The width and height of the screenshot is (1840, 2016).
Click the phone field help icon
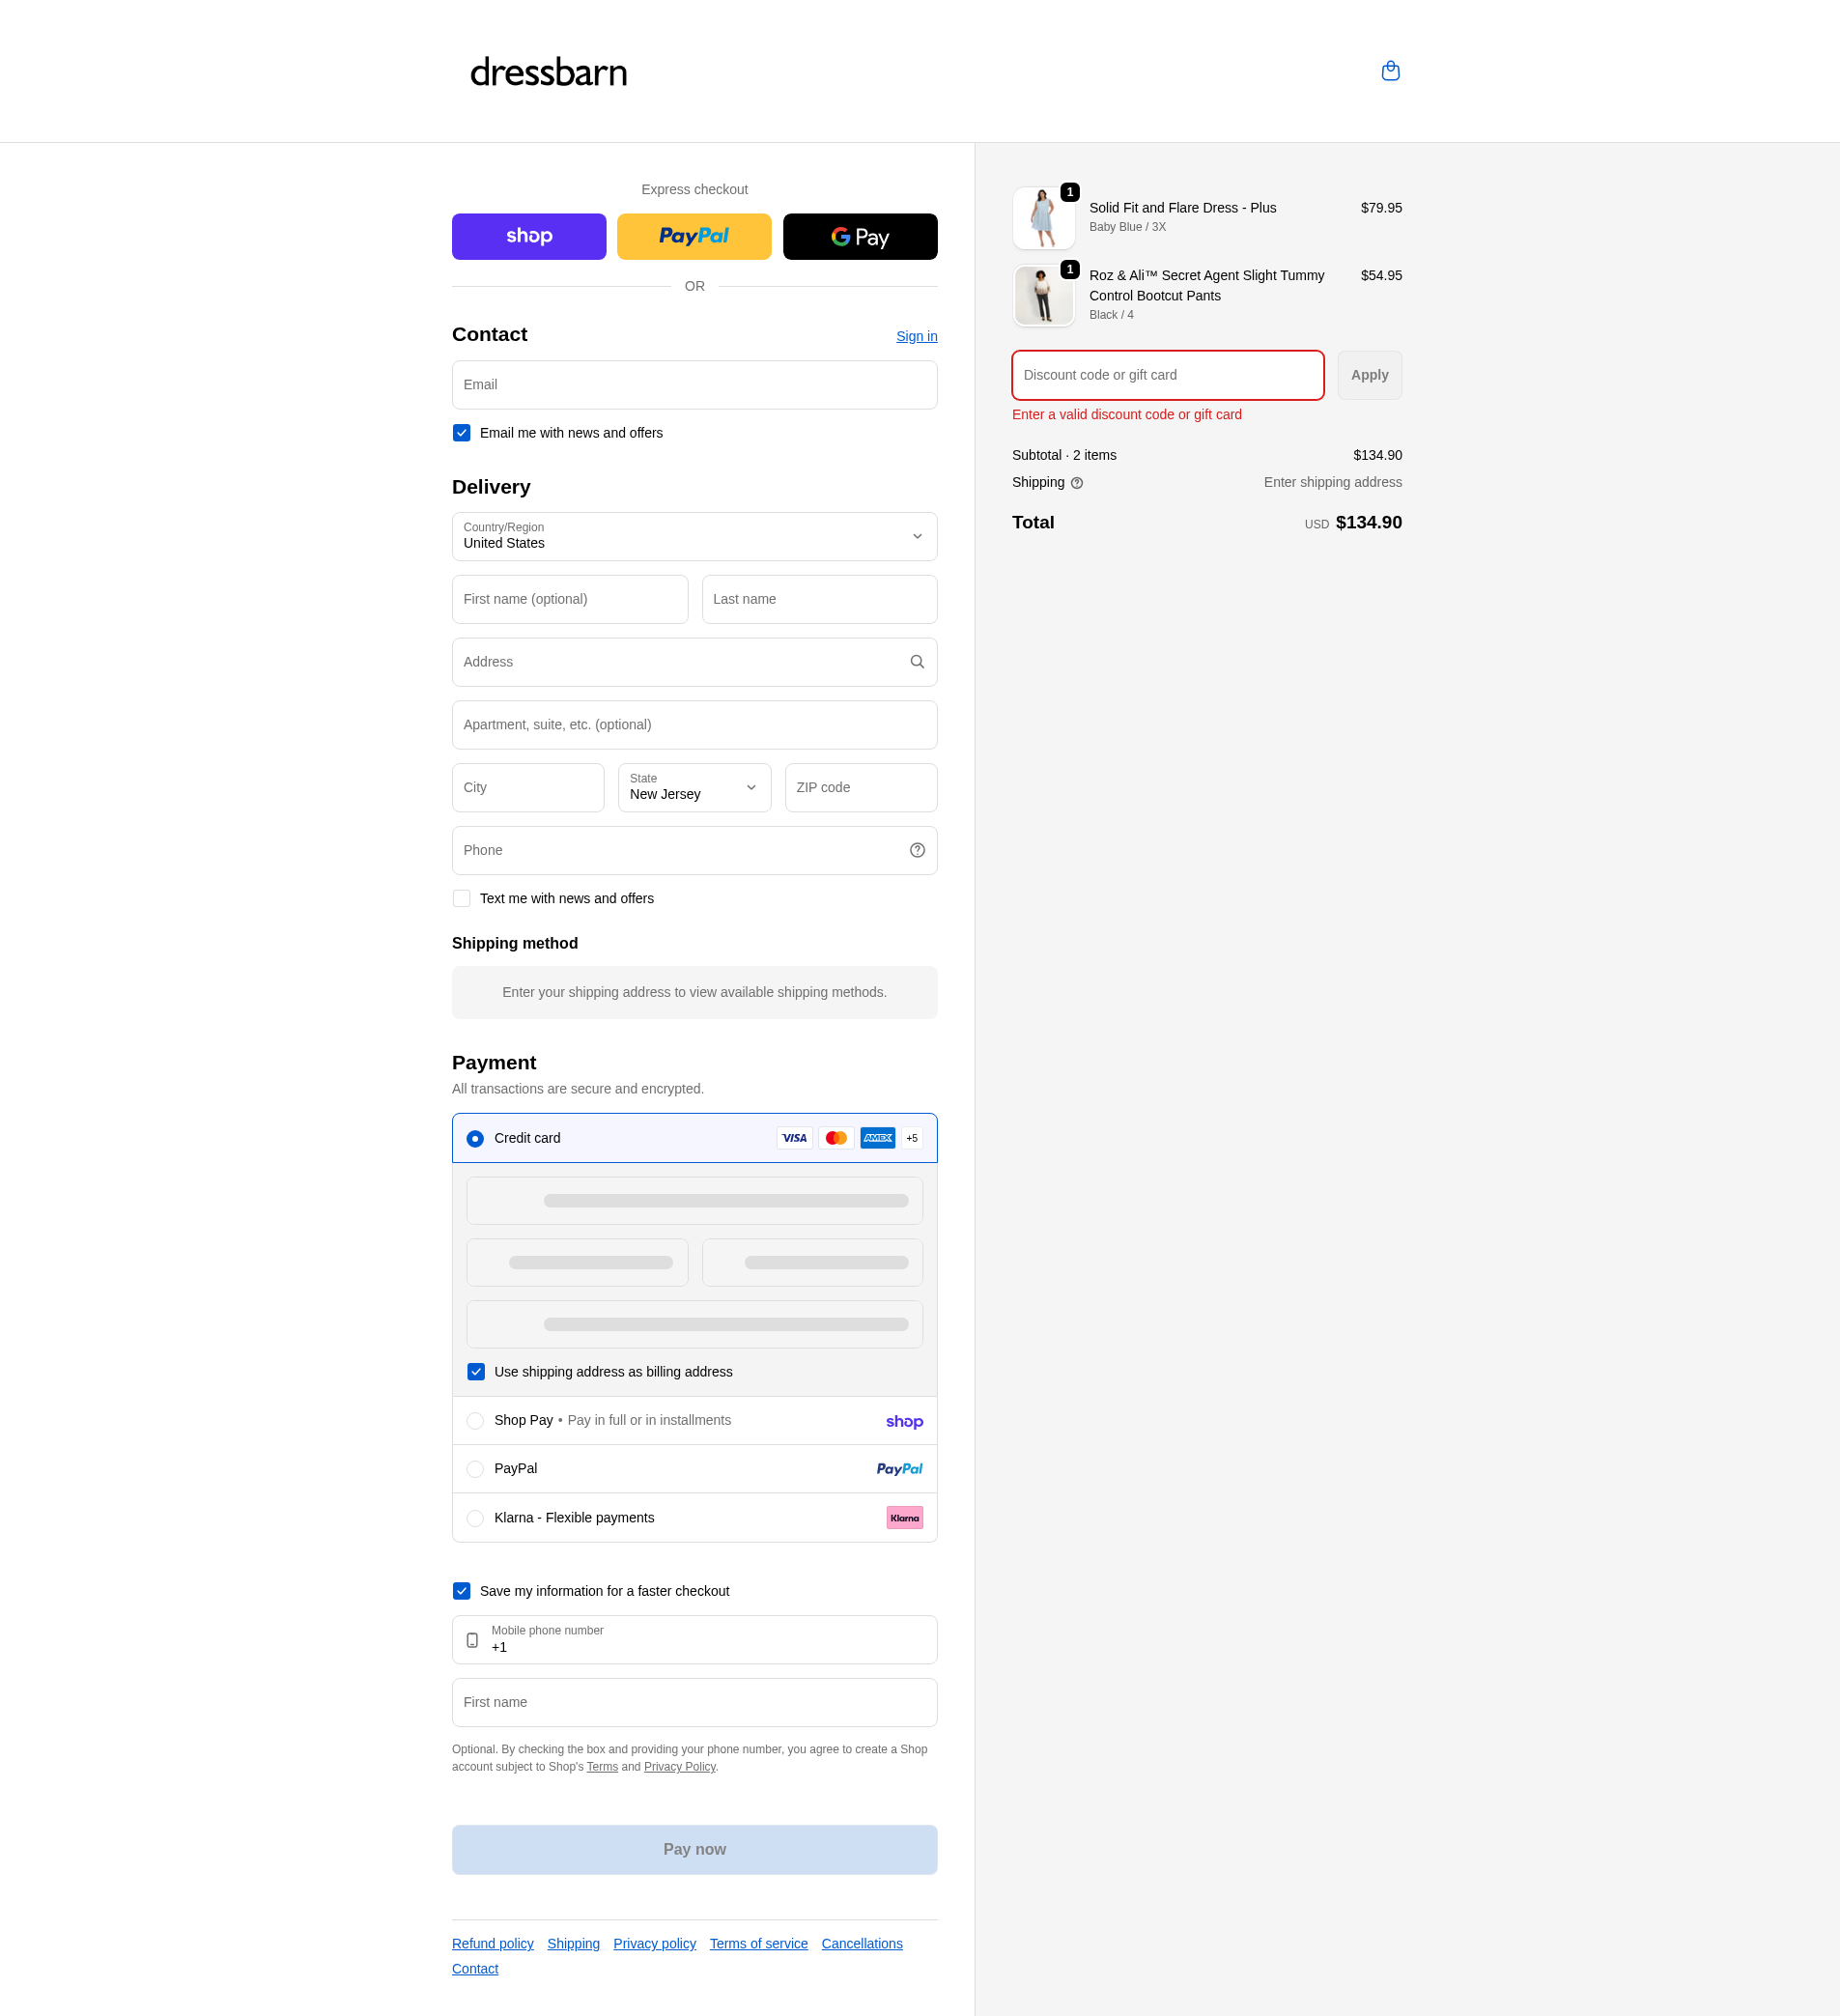click(917, 850)
